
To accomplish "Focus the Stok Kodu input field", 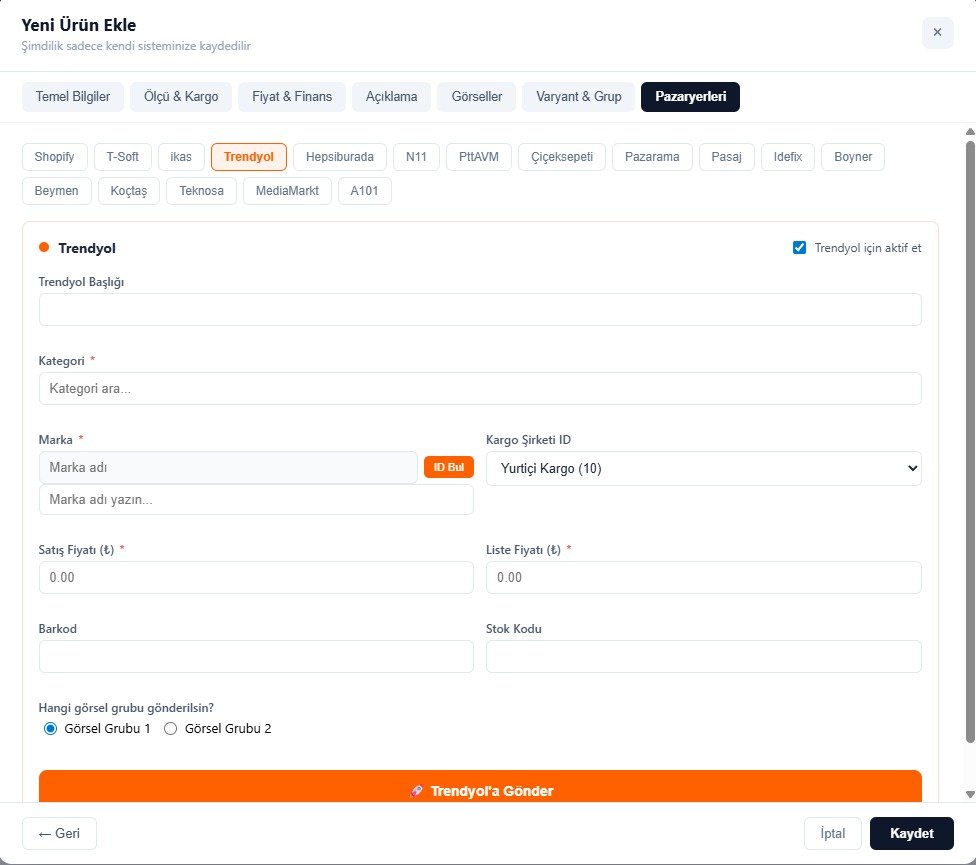I will coord(704,657).
